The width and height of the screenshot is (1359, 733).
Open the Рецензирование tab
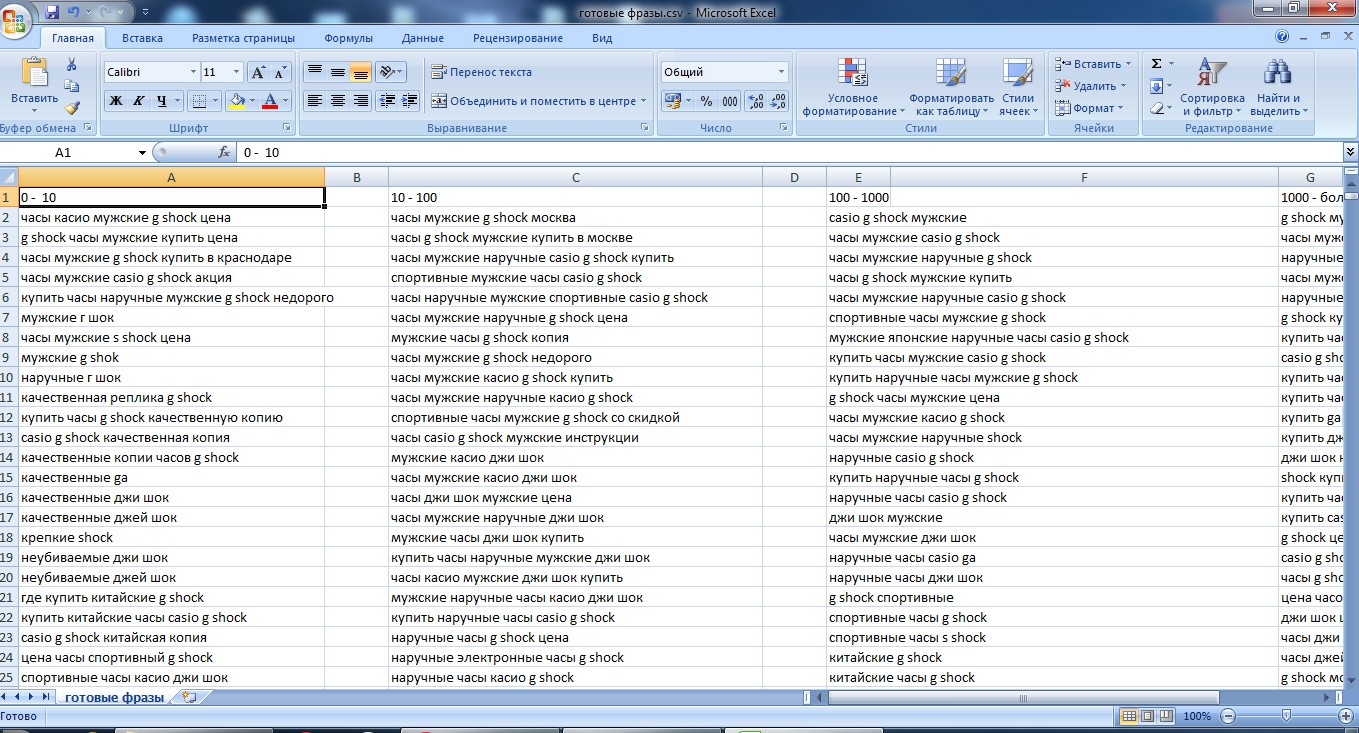(x=518, y=38)
